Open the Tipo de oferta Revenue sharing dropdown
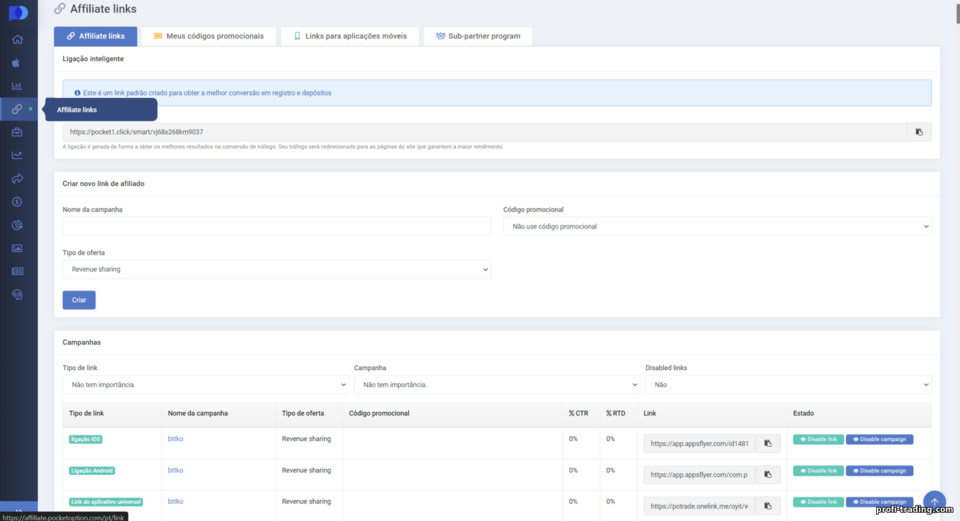960x521 pixels. point(277,269)
